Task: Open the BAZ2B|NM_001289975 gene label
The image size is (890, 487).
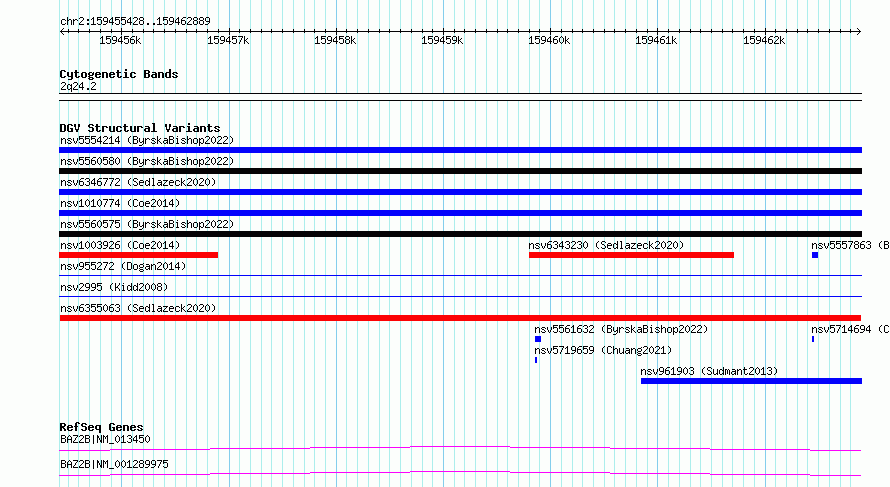Action: pyautogui.click(x=114, y=464)
